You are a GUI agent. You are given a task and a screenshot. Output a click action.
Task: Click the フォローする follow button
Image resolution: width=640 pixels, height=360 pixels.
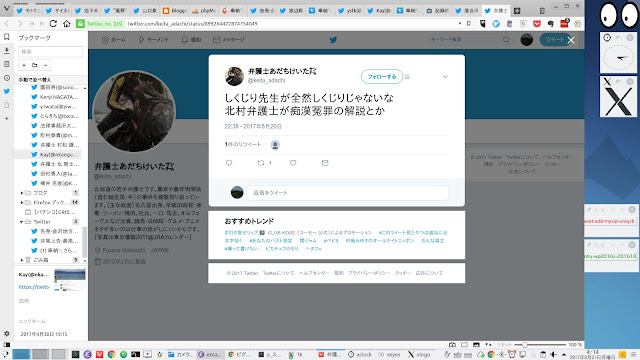(382, 77)
